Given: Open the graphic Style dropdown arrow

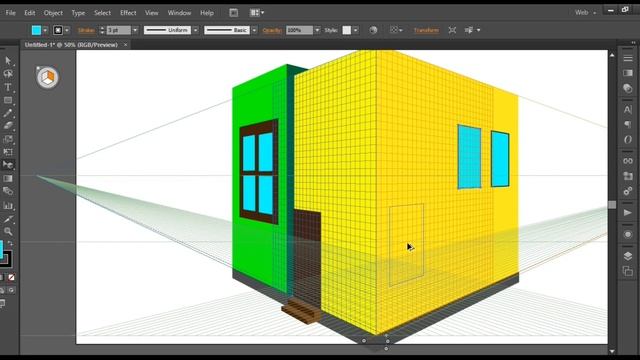Looking at the screenshot, I should coord(356,30).
